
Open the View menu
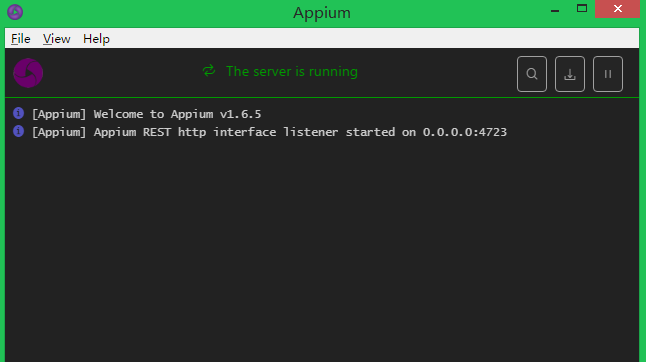pyautogui.click(x=56, y=39)
